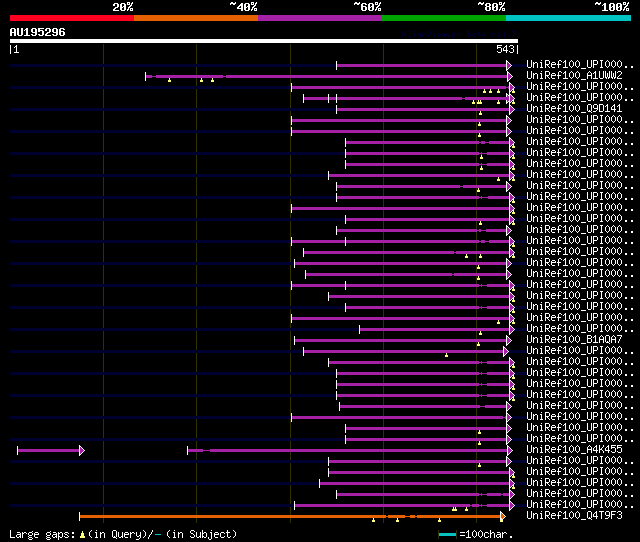
Task: Click the red 20% identity legend segment
Action: (72, 18)
